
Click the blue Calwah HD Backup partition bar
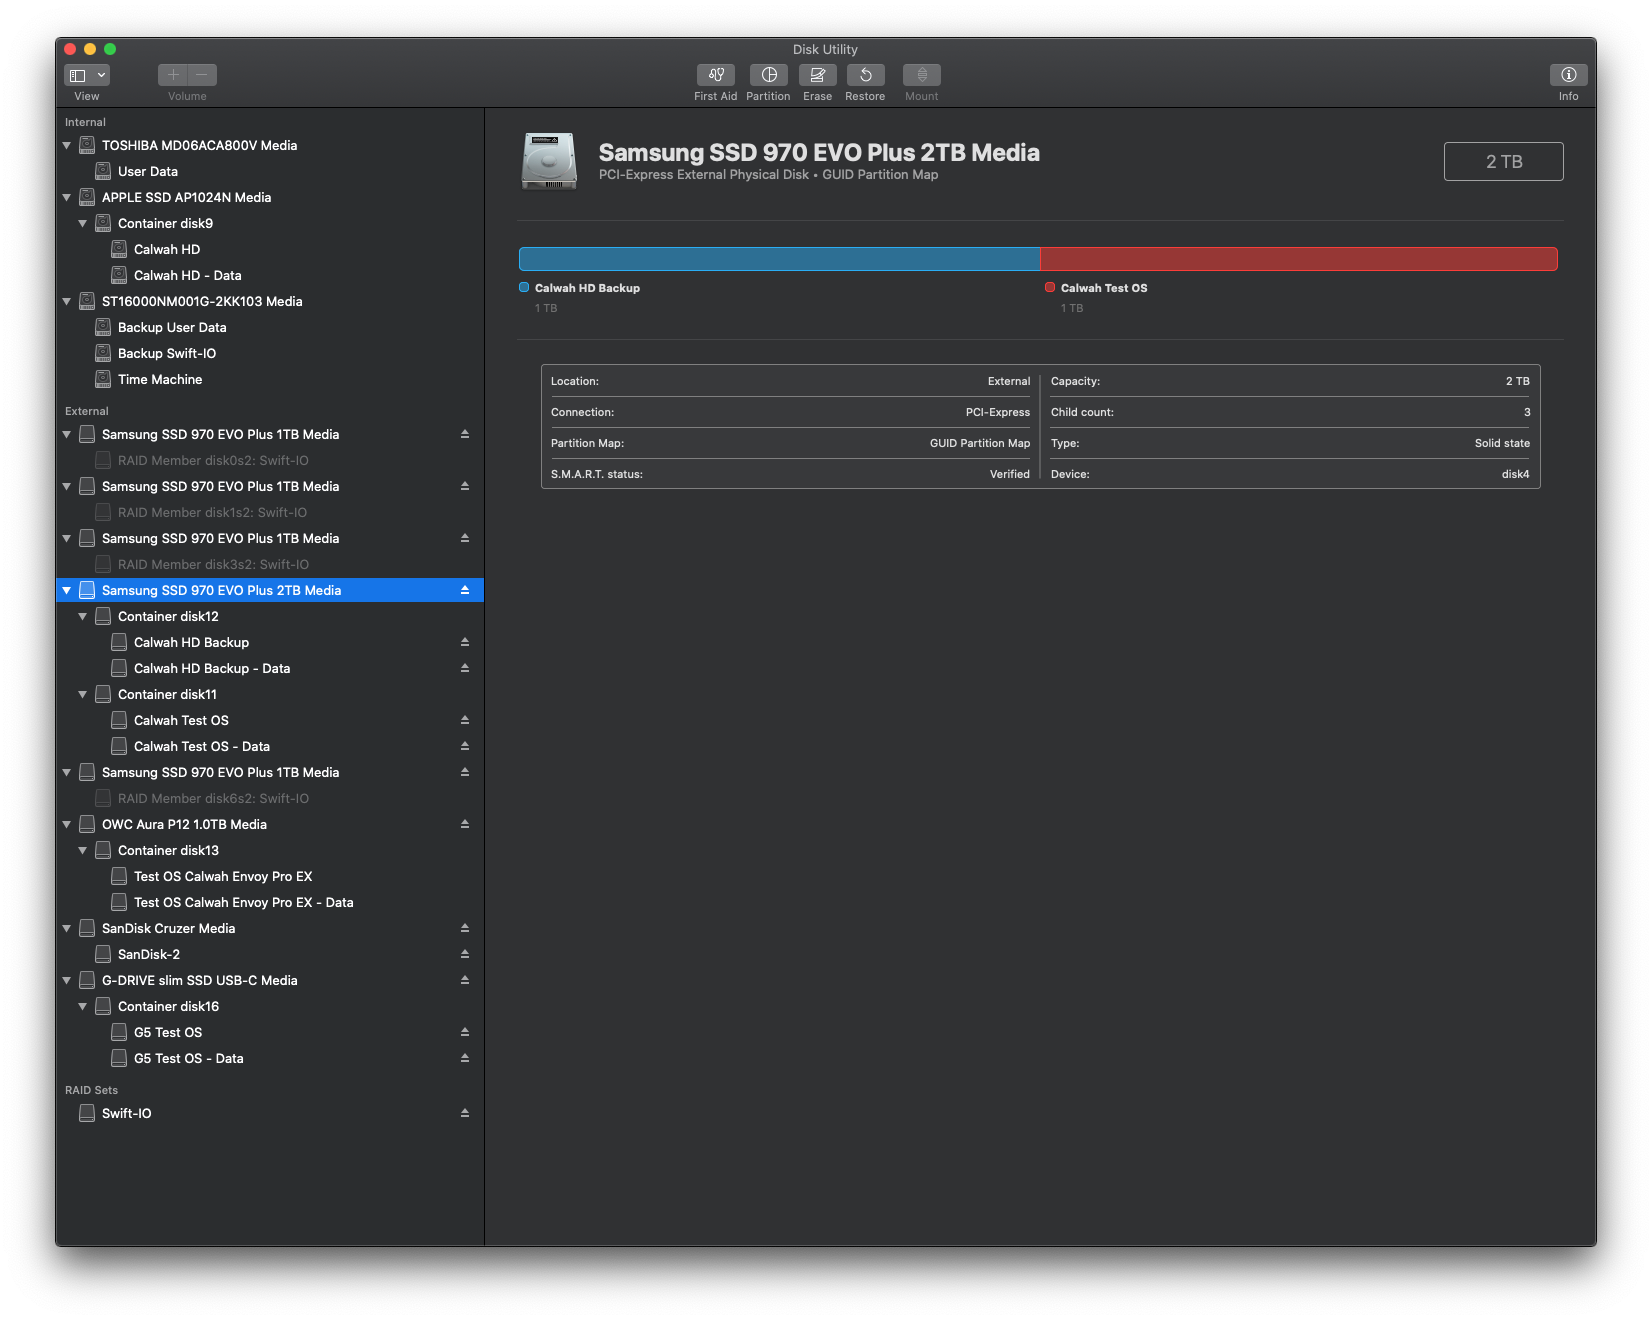[x=779, y=259]
